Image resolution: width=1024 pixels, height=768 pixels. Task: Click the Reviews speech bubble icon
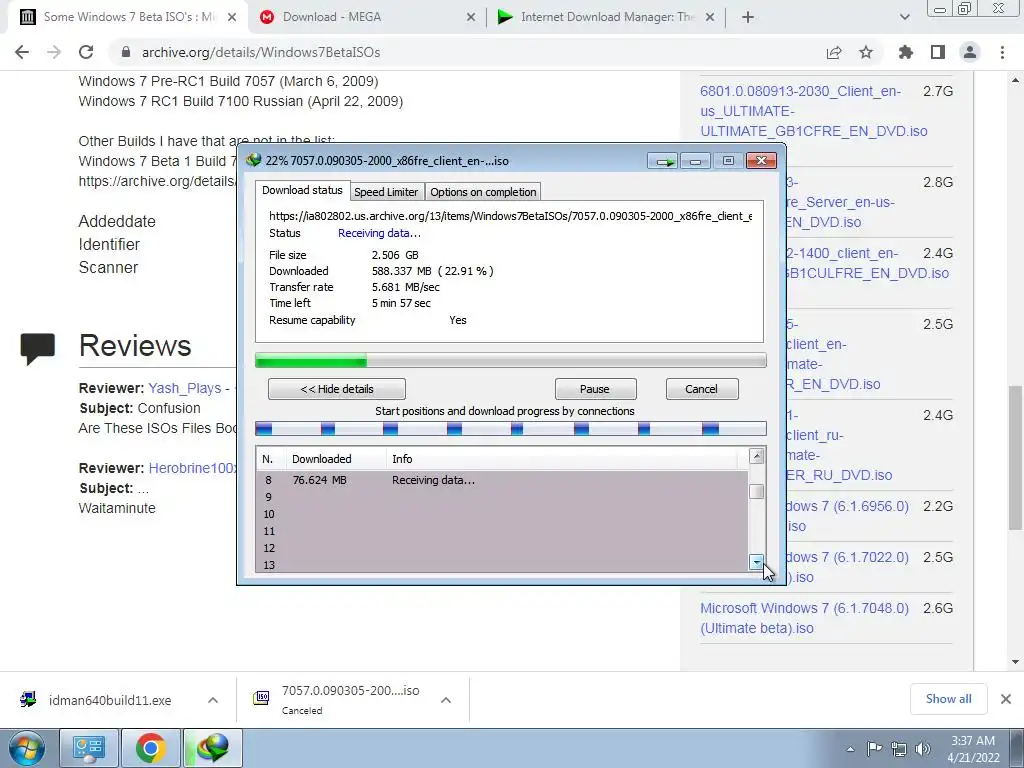tap(38, 348)
